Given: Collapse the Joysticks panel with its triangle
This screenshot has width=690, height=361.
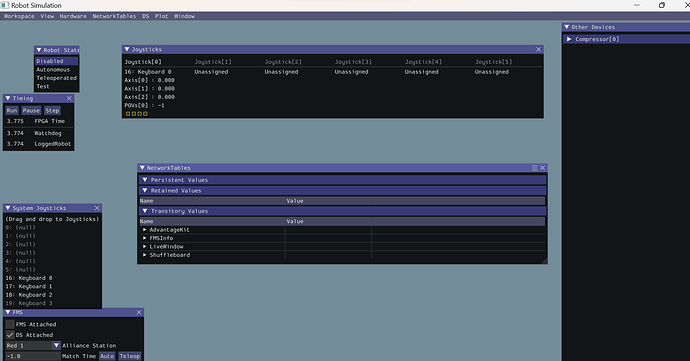Looking at the screenshot, I should click(127, 49).
